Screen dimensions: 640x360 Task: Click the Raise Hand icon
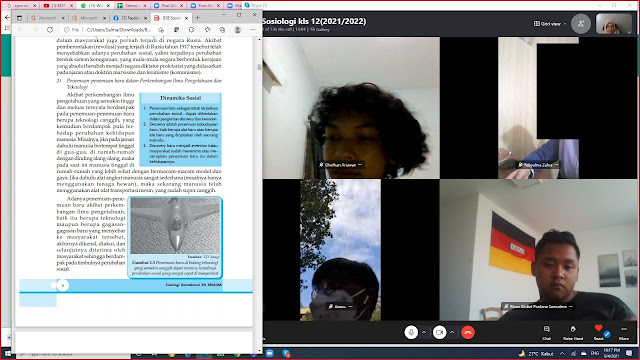tap(573, 332)
